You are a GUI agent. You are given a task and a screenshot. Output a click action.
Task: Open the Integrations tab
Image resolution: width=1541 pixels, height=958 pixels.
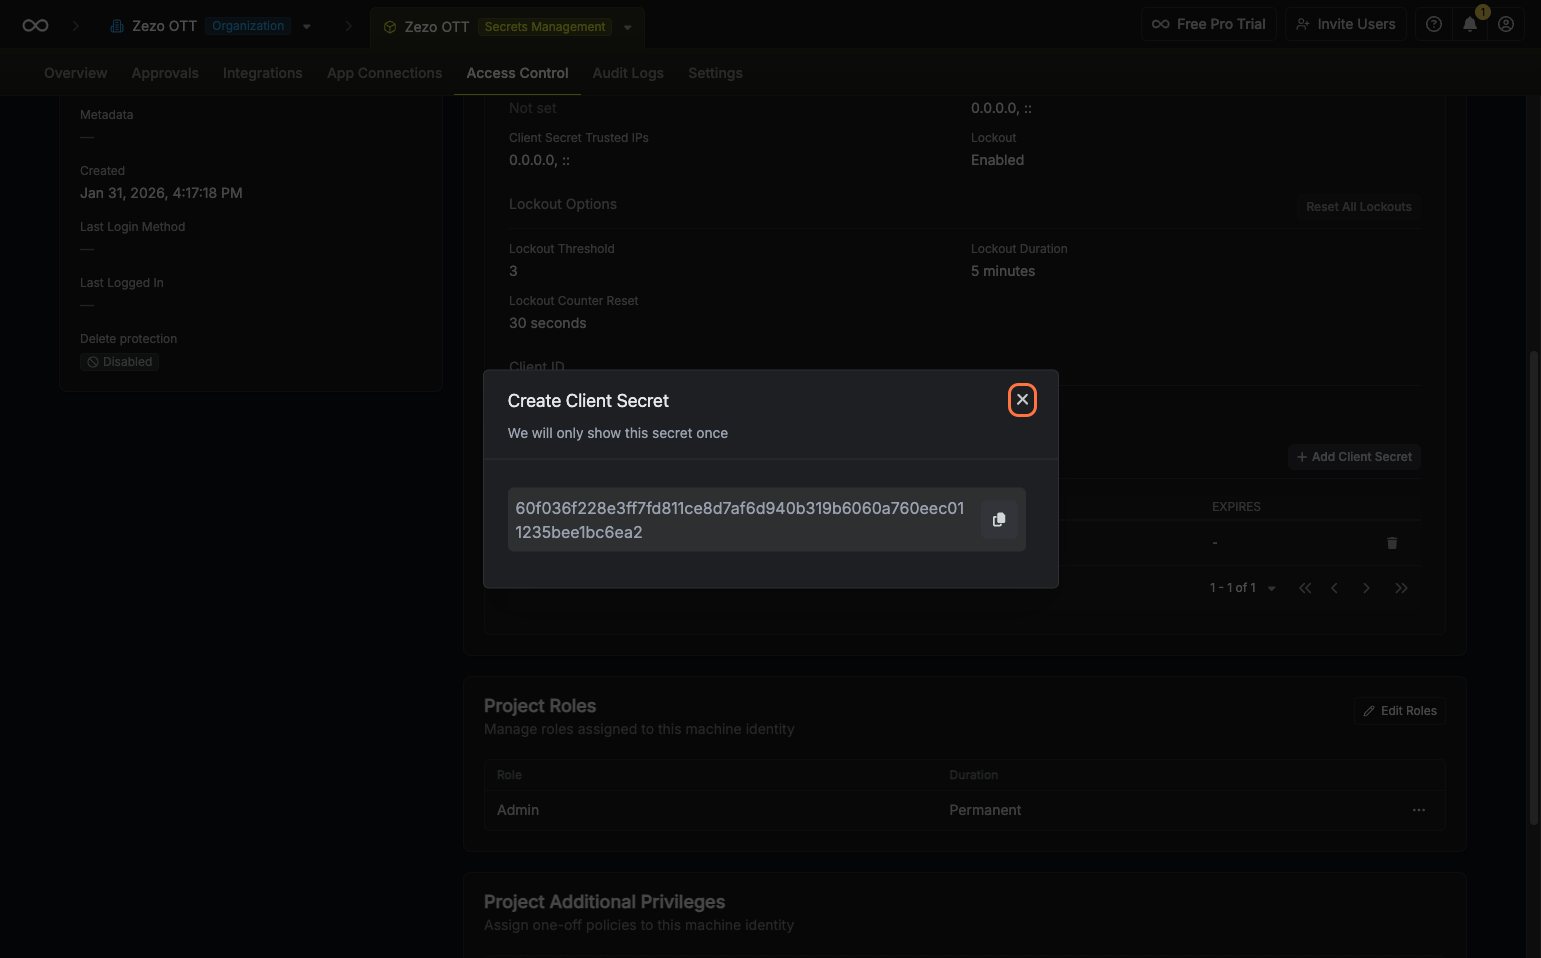tap(262, 73)
